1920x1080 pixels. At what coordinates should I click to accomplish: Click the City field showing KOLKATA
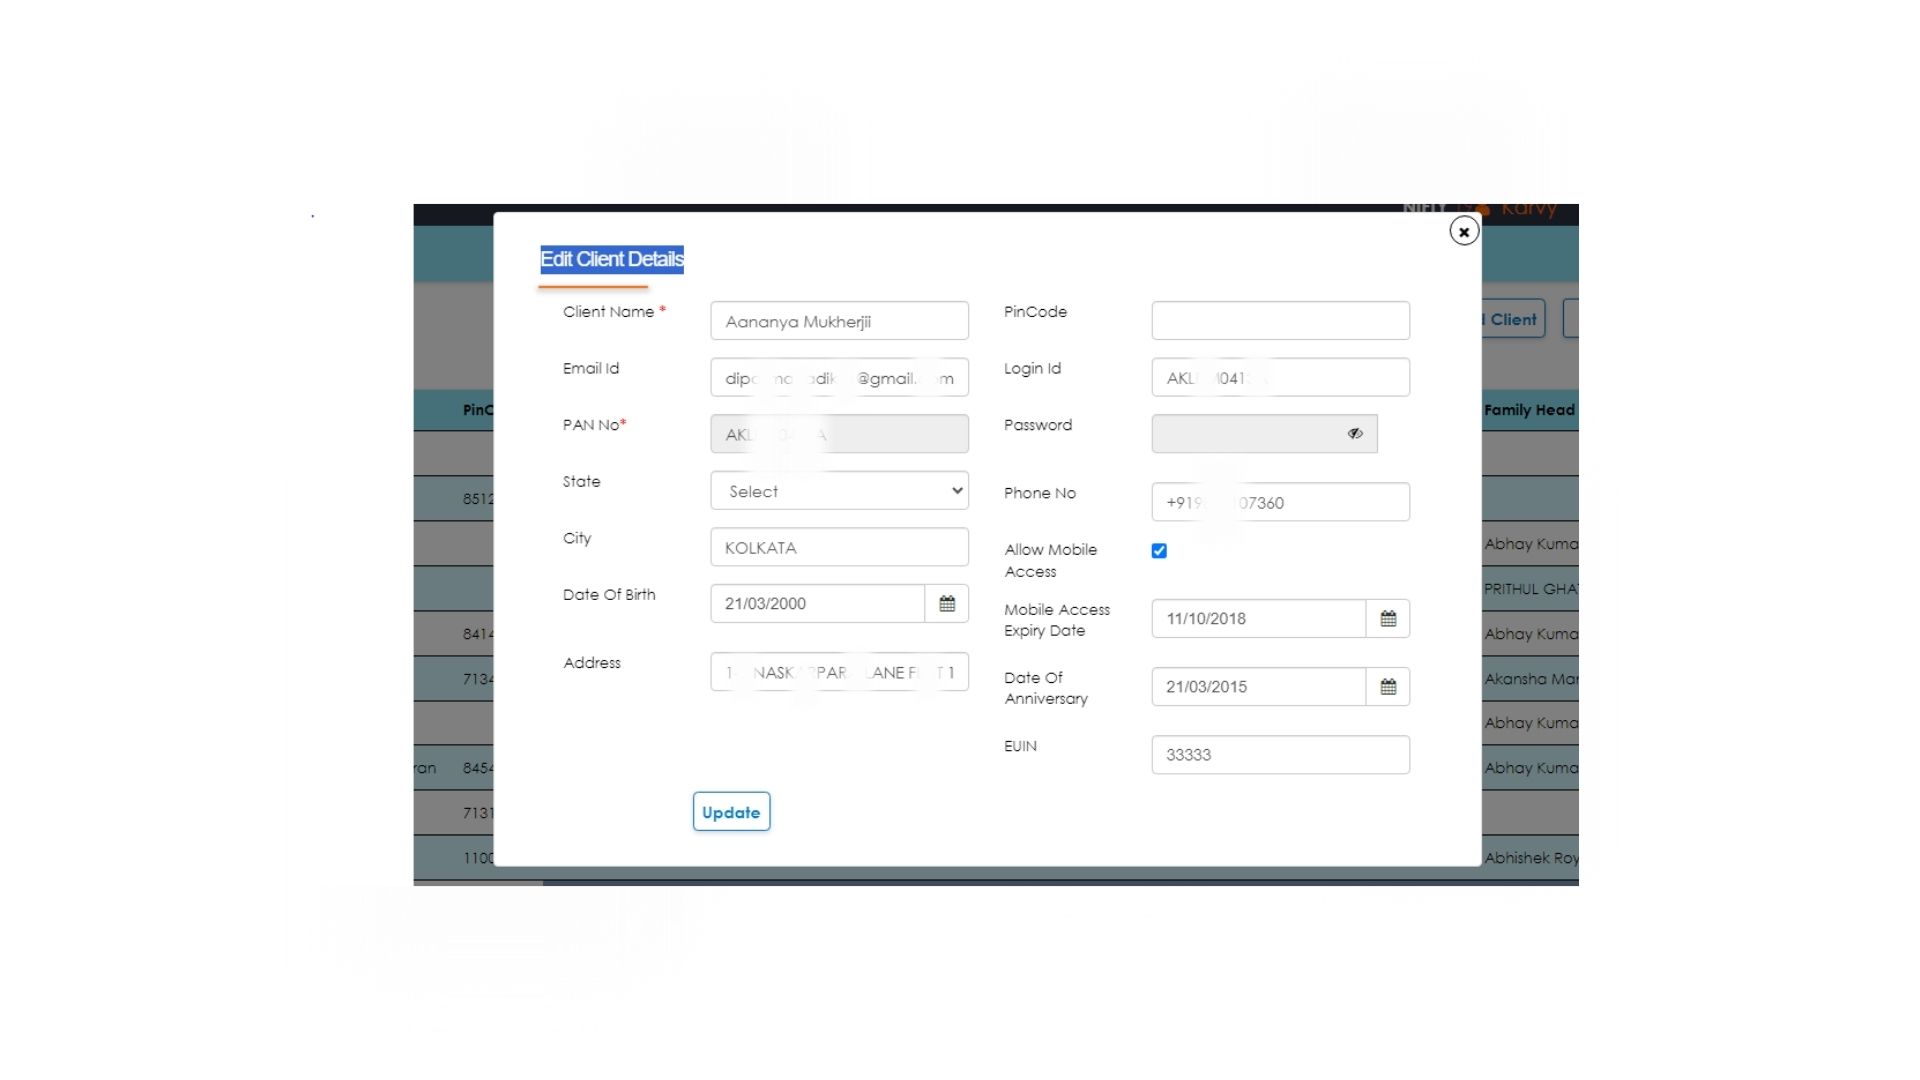pos(840,548)
